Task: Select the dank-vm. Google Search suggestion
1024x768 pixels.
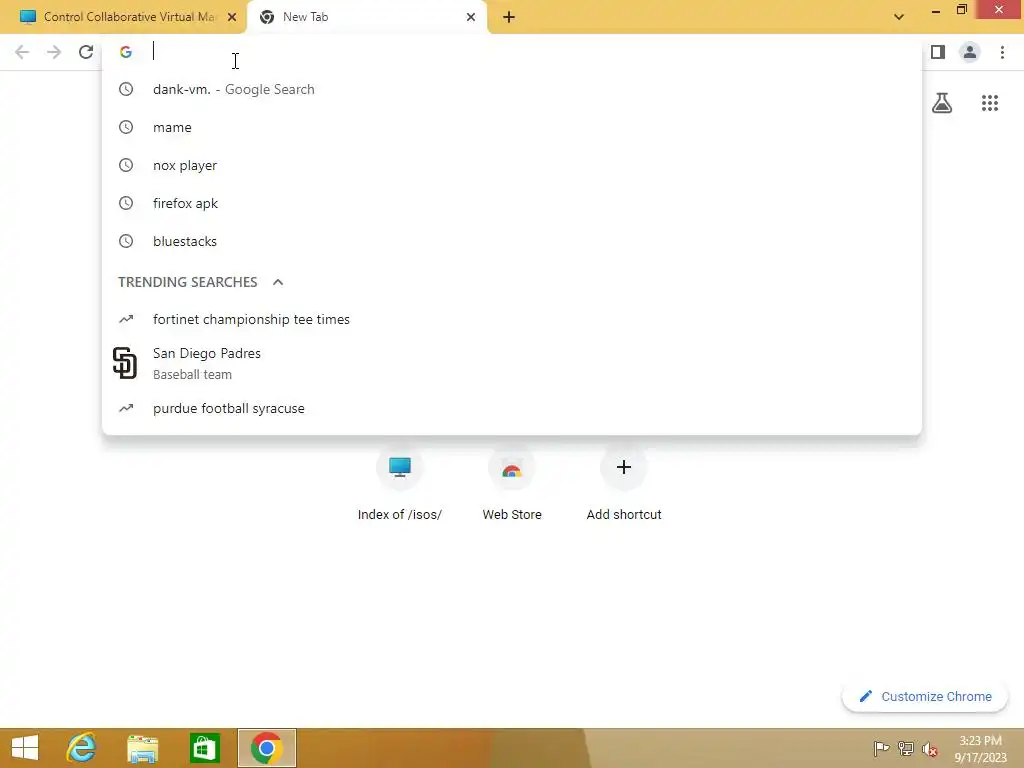Action: (x=512, y=89)
